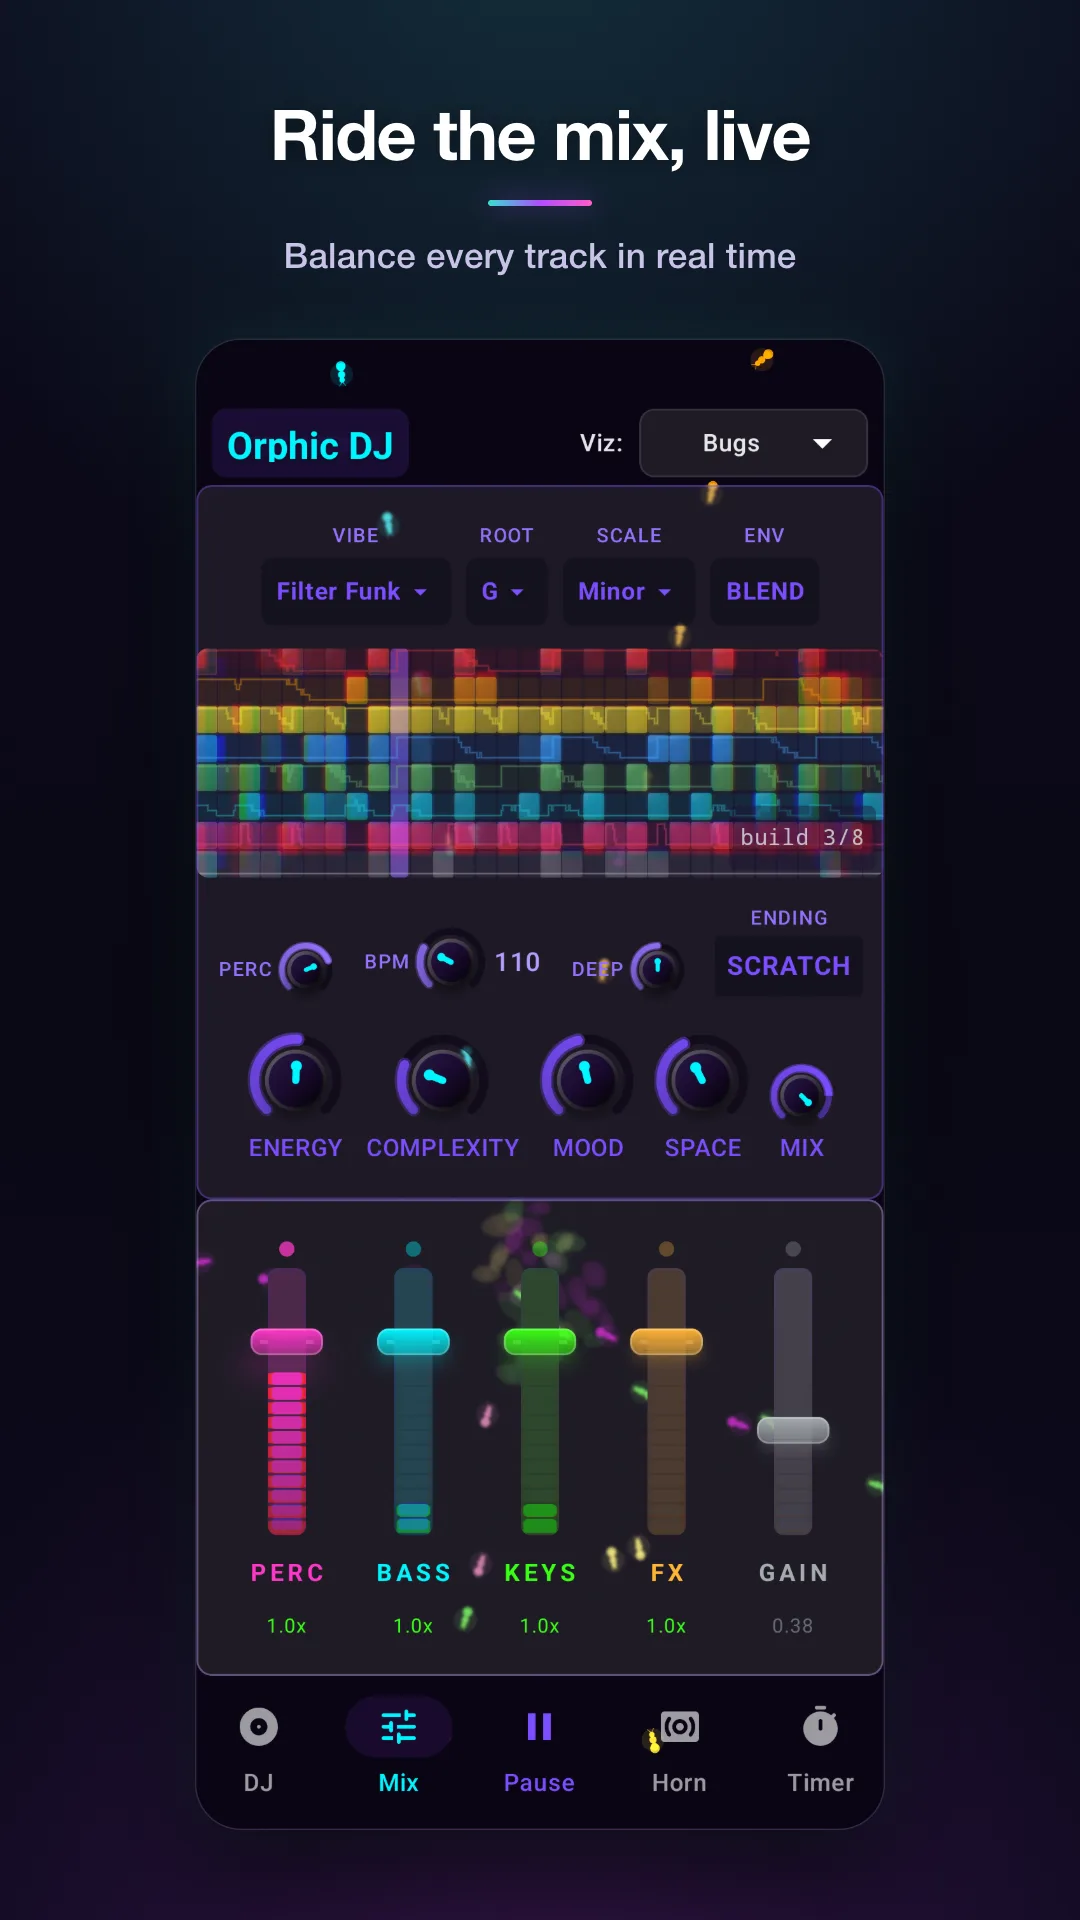Click the BPM knob

click(x=449, y=962)
